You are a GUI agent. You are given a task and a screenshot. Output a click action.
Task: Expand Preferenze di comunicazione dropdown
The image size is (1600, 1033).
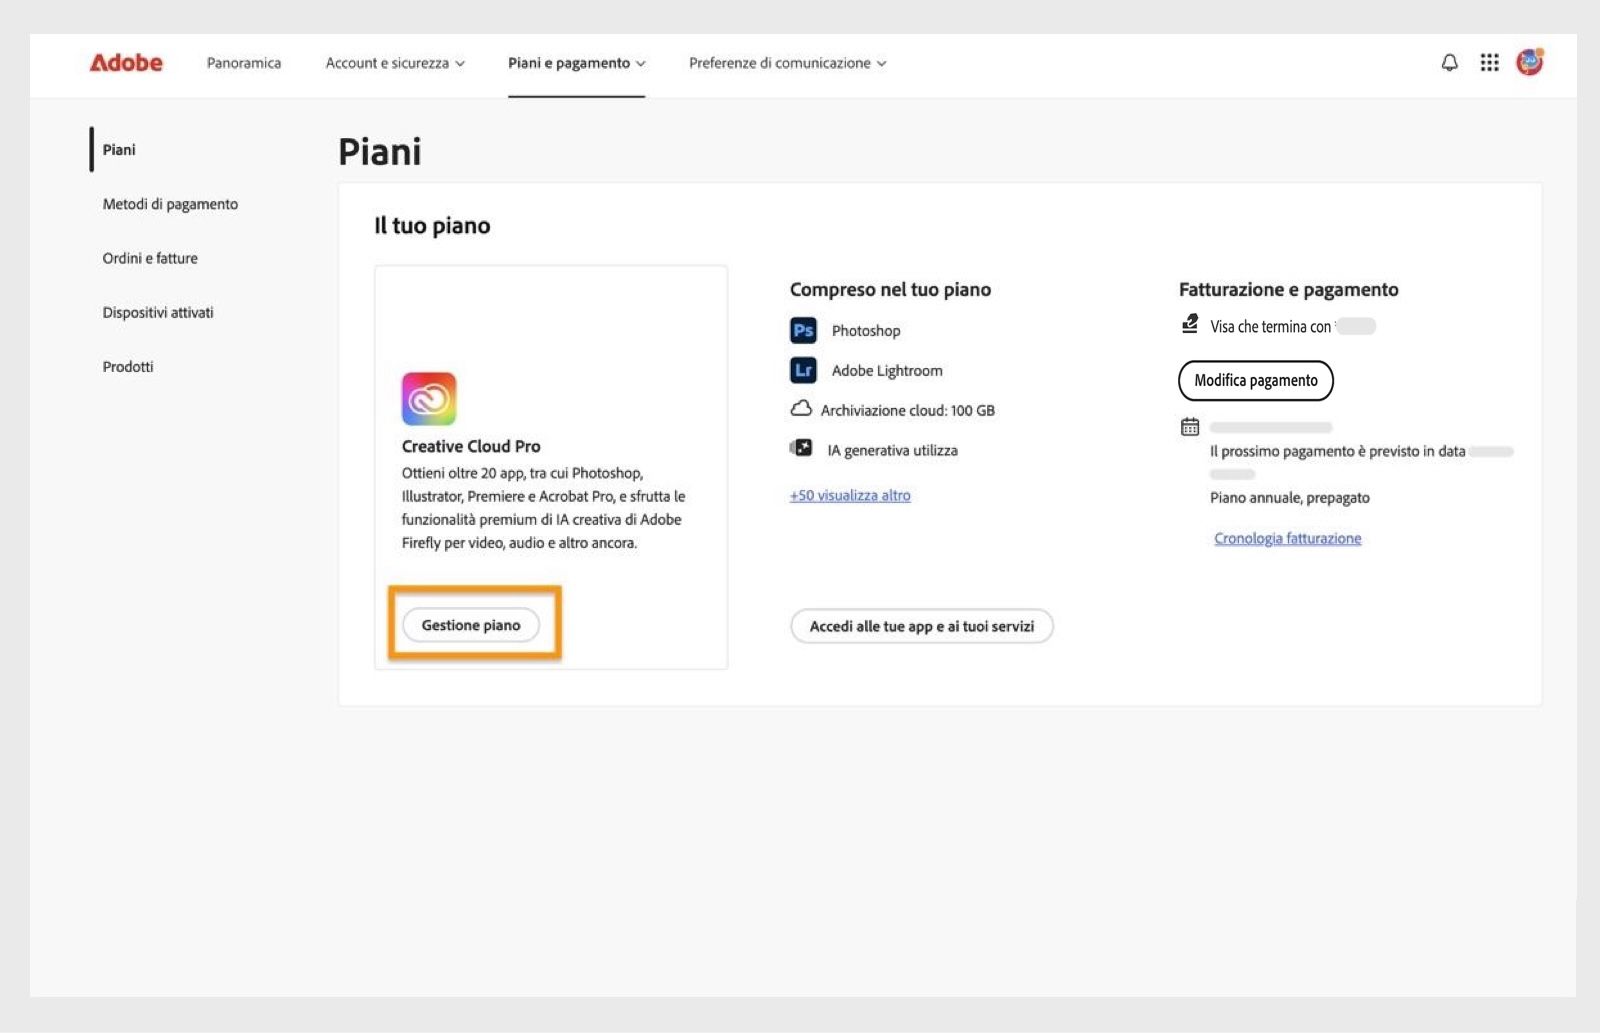coord(788,63)
